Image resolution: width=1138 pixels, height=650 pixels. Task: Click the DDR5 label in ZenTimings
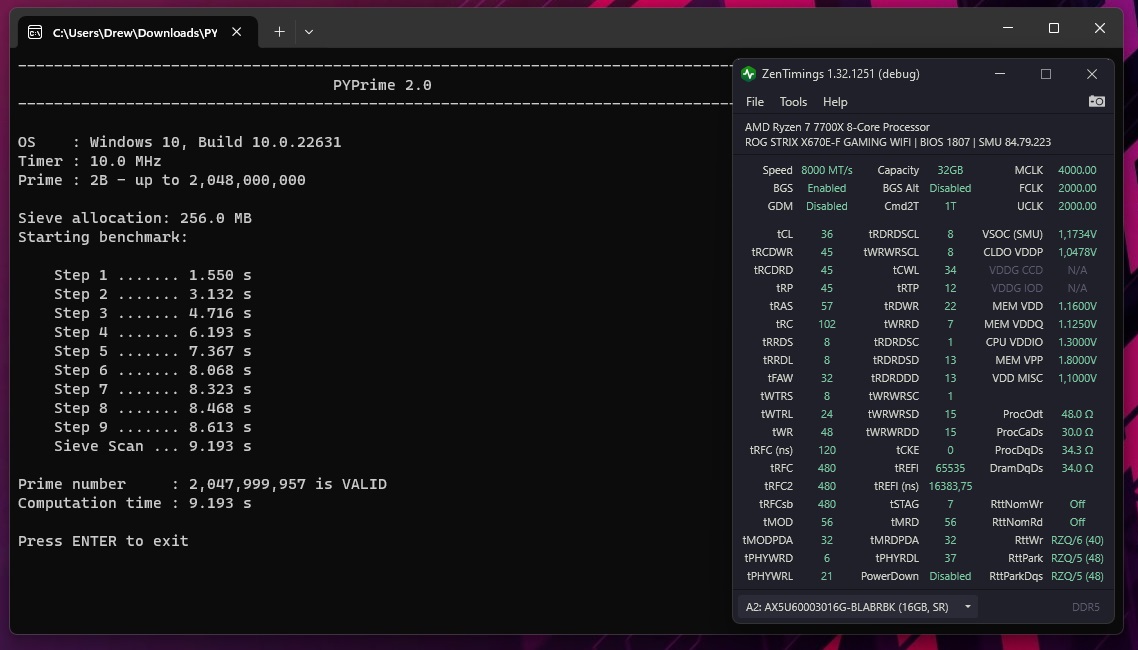coord(1086,607)
